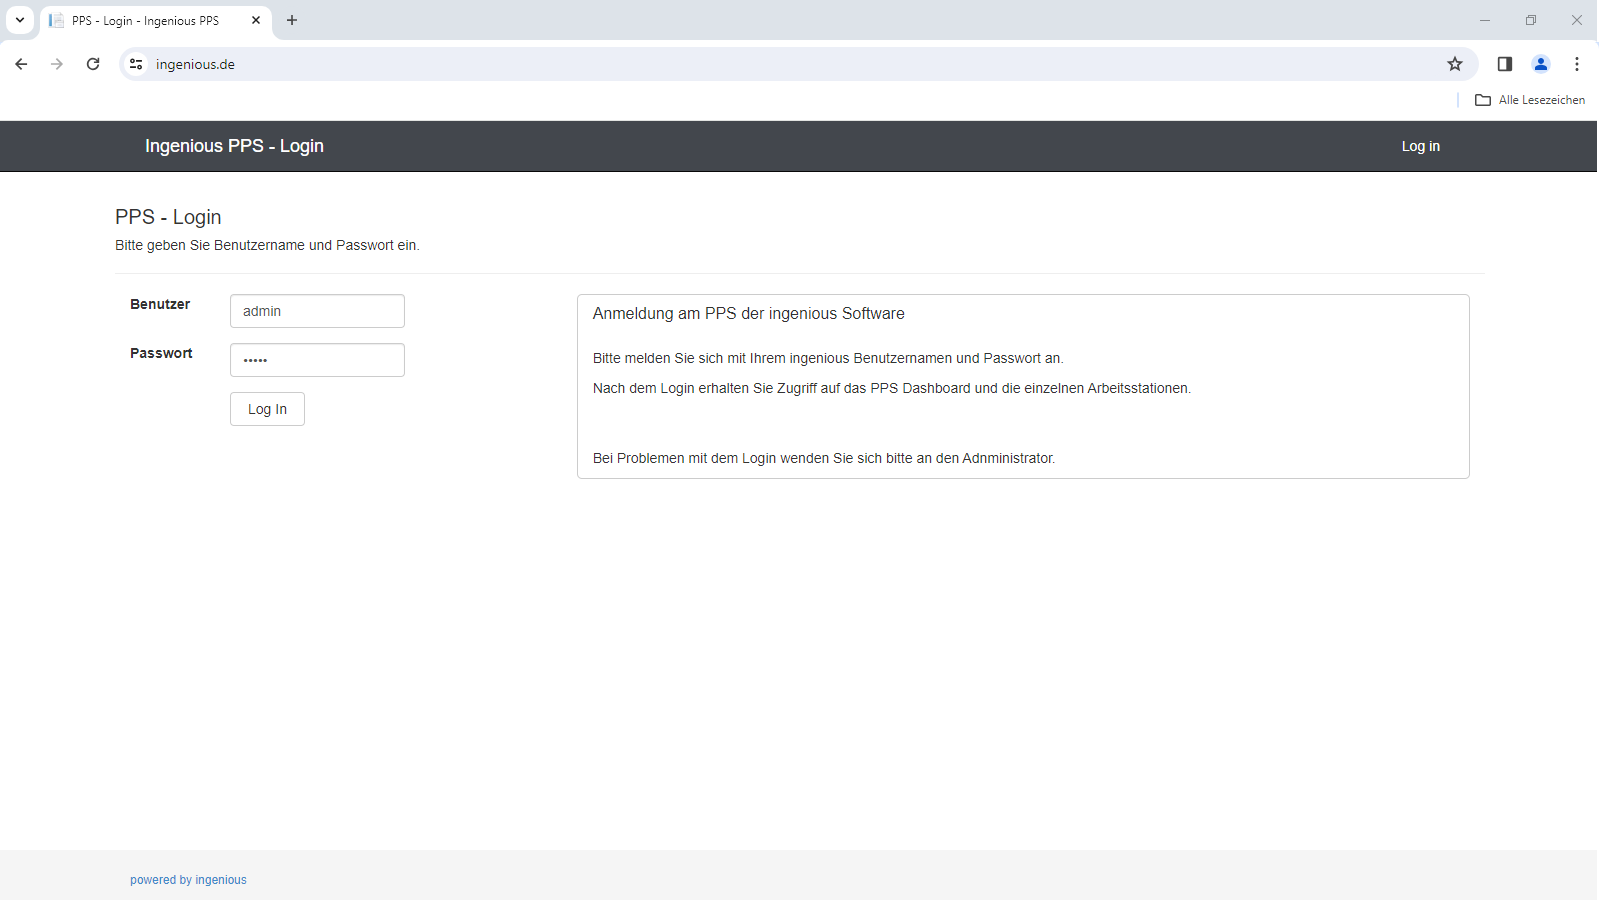Click the Passwort label
The width and height of the screenshot is (1600, 900).
pyautogui.click(x=161, y=353)
